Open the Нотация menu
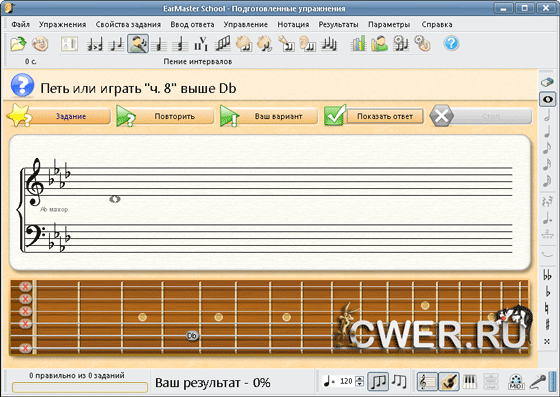The image size is (560, 397). (x=293, y=24)
